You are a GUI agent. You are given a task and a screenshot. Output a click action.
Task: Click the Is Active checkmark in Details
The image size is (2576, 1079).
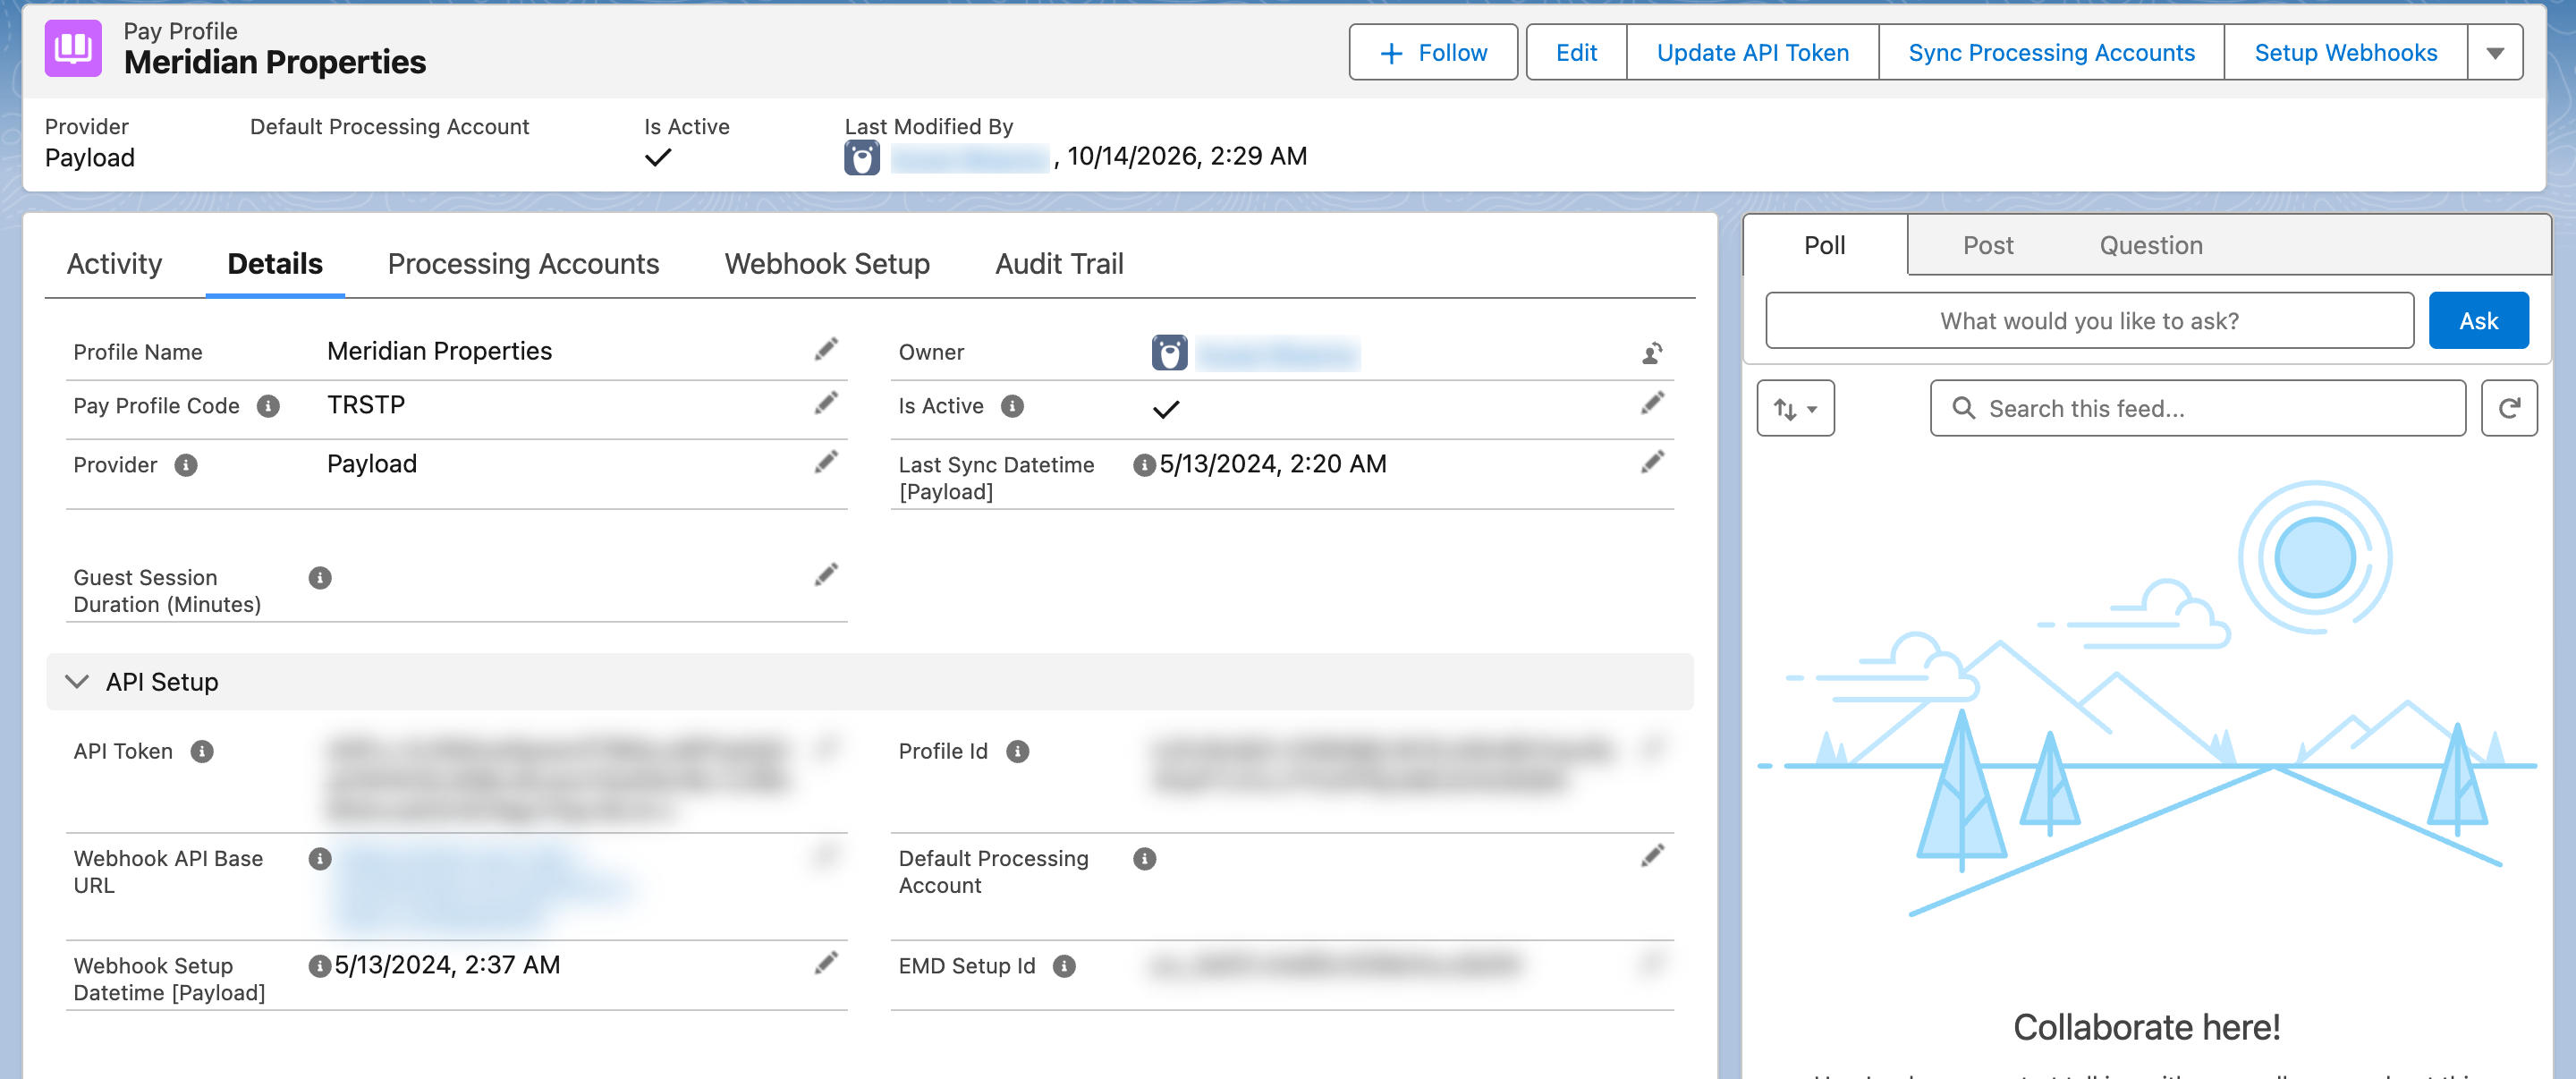point(1166,409)
